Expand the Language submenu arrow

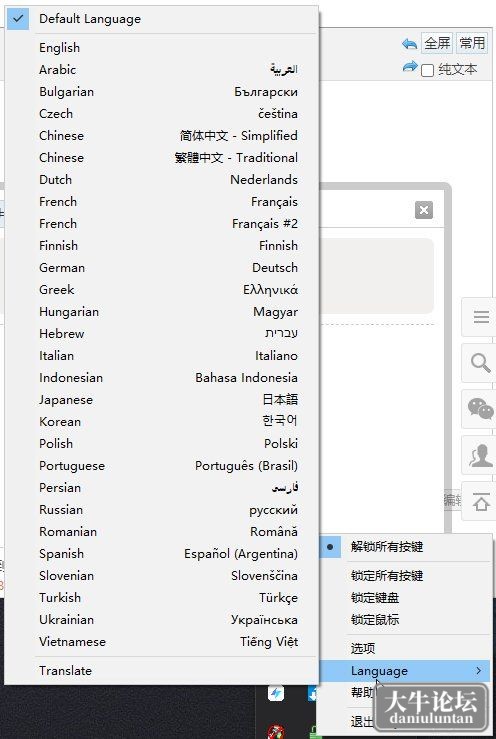click(479, 670)
